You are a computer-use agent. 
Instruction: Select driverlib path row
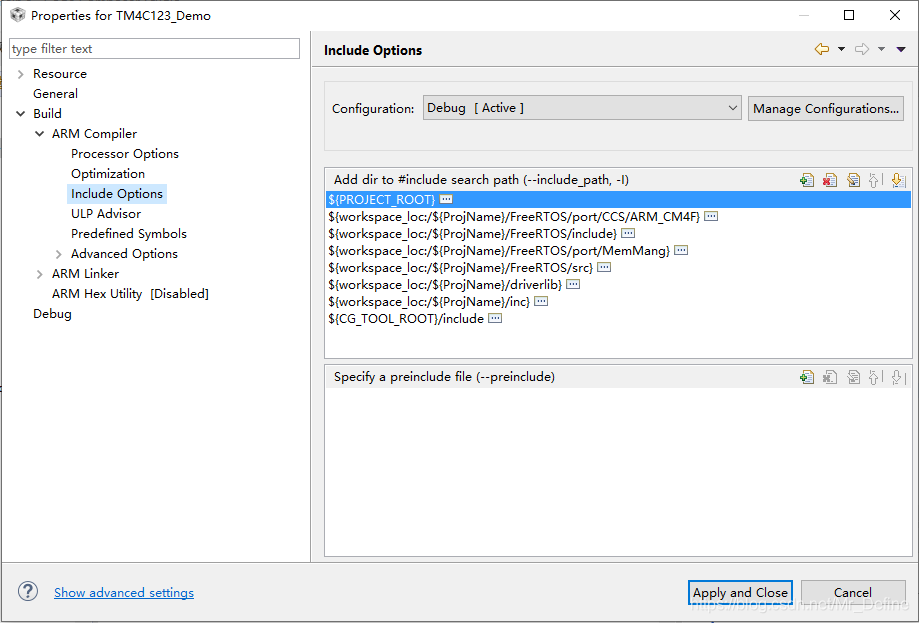pos(618,284)
